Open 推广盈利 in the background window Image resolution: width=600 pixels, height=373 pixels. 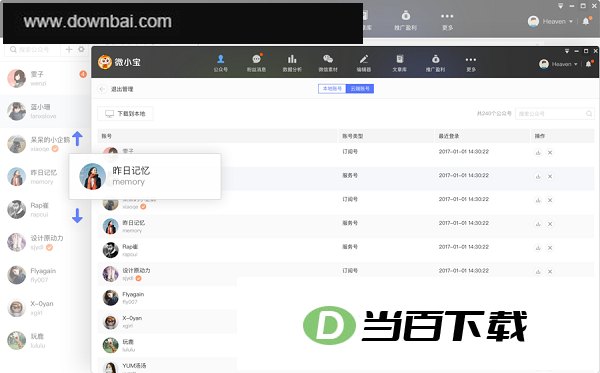(x=406, y=21)
